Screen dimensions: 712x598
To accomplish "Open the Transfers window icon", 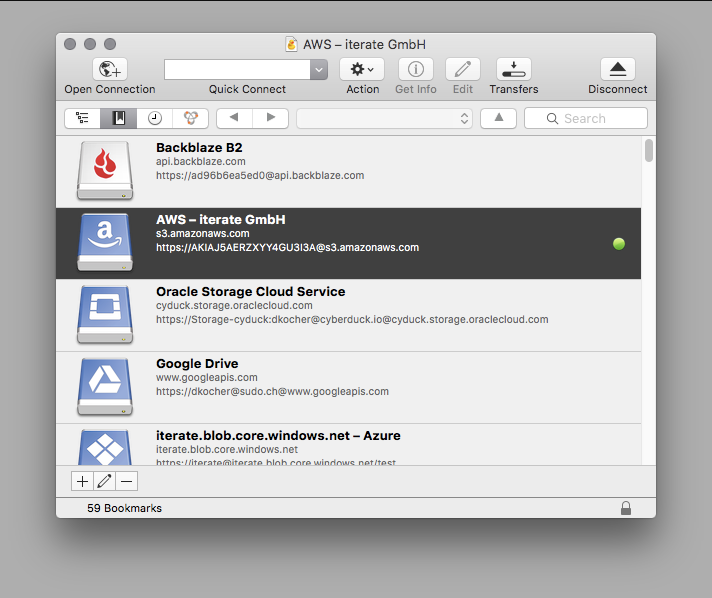I will tap(514, 69).
